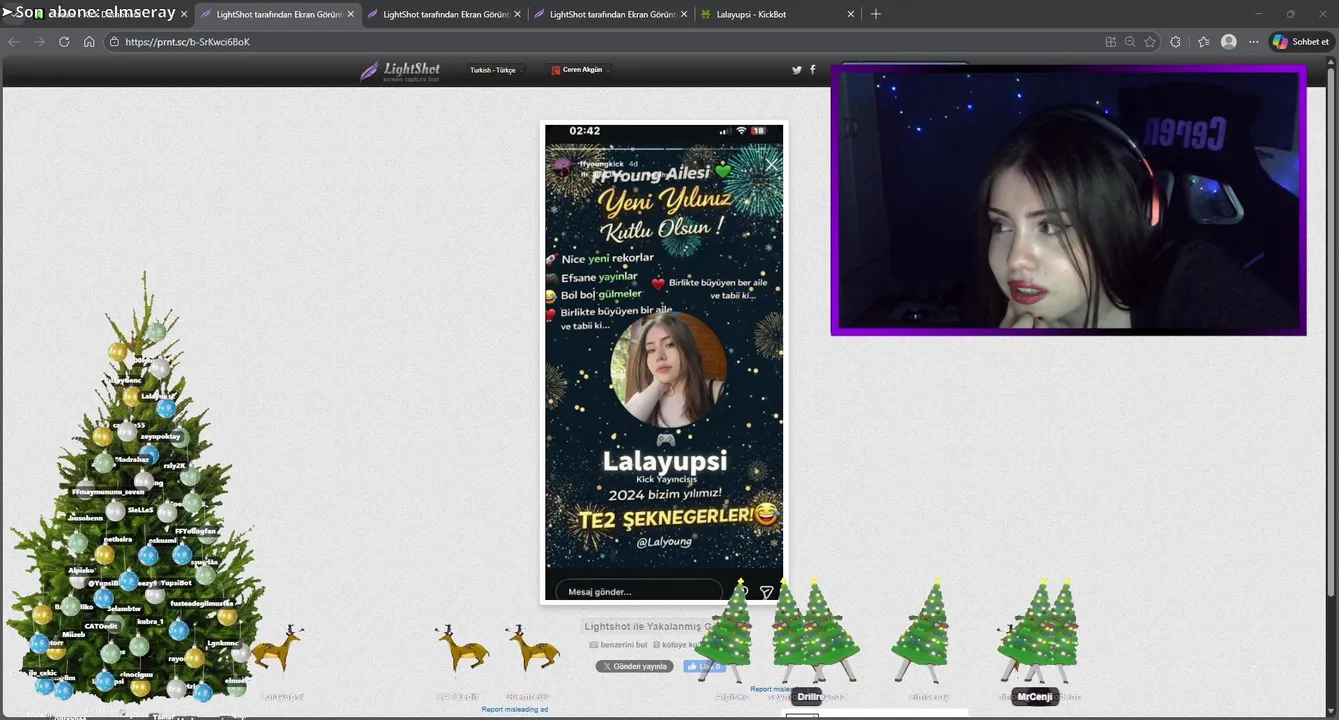Screen dimensions: 1339x720
Task: Close the Lalayupsi - KickBot tab
Action: click(851, 14)
